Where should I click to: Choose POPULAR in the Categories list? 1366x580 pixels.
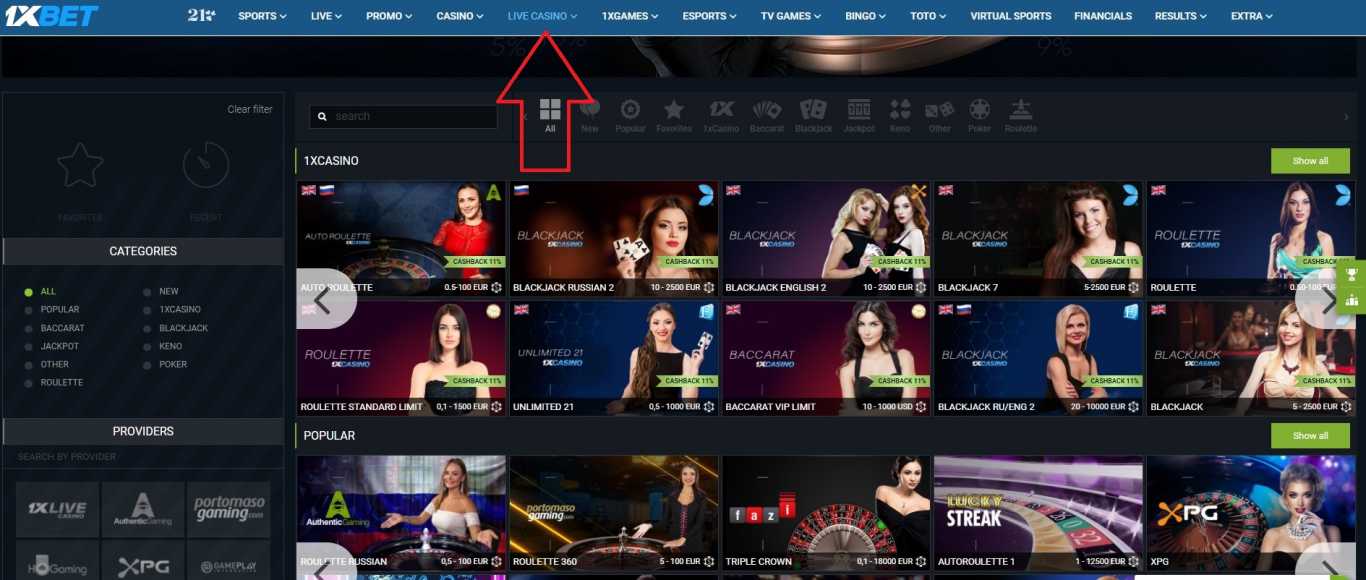tap(60, 310)
